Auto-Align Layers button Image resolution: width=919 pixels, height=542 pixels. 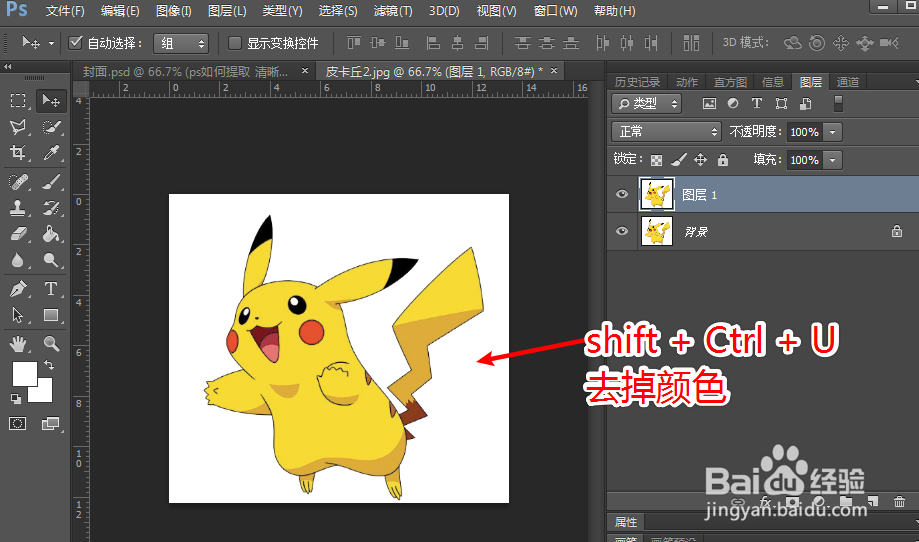click(691, 43)
